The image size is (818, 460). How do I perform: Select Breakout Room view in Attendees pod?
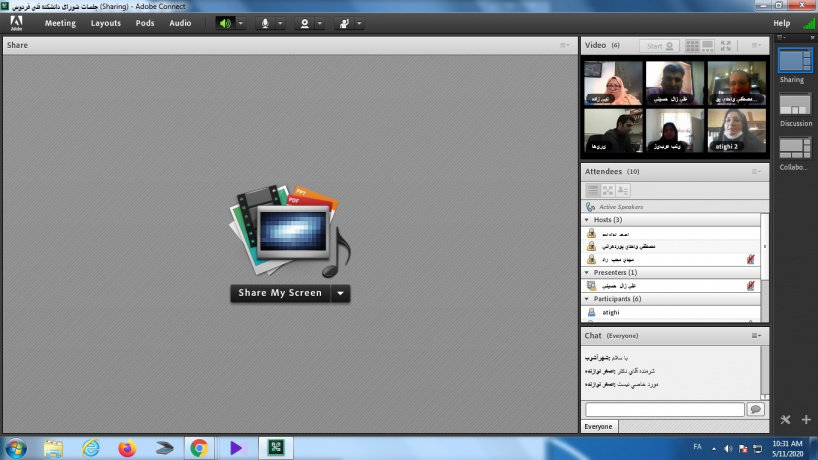(x=608, y=190)
